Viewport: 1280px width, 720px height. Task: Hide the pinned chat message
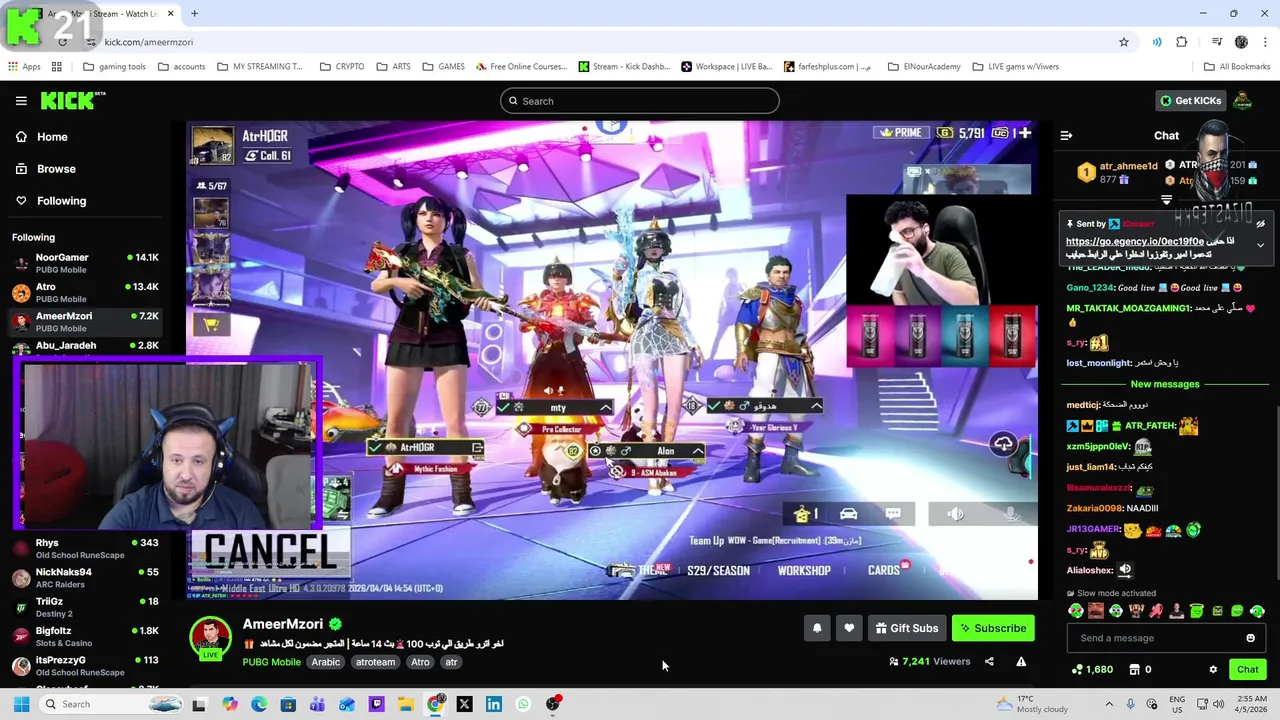coord(1261,225)
